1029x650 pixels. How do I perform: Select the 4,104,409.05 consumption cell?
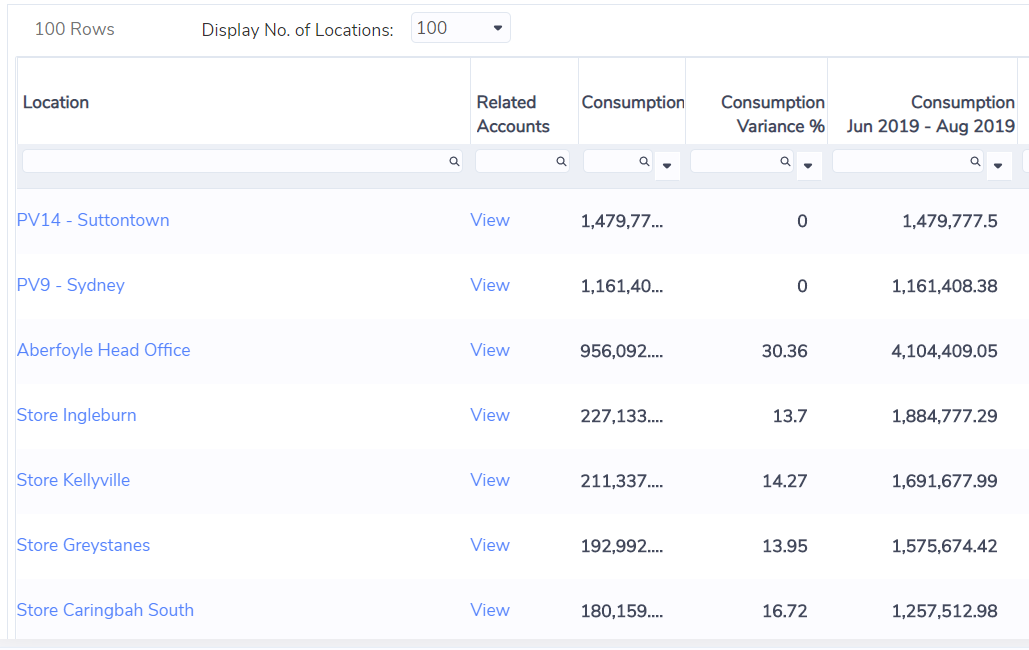(x=944, y=351)
